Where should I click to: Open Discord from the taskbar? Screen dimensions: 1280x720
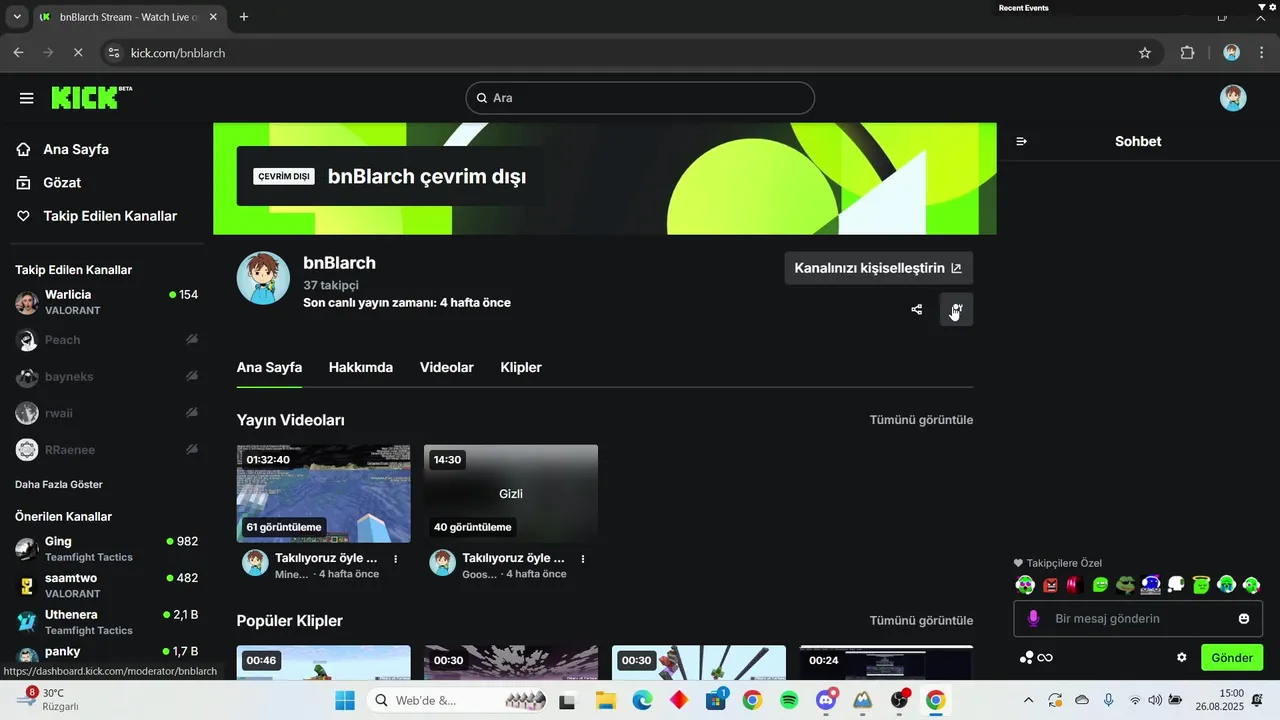click(826, 701)
